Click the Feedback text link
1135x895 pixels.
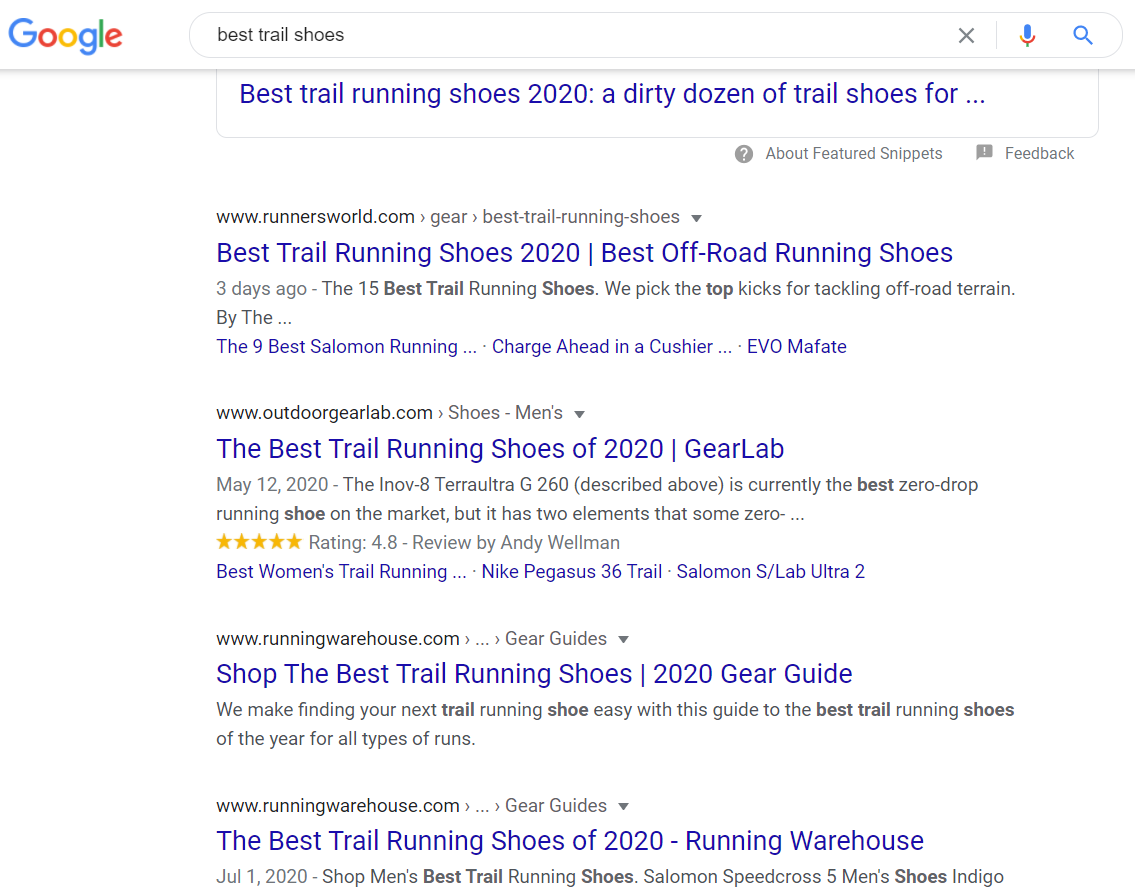[x=1039, y=154]
